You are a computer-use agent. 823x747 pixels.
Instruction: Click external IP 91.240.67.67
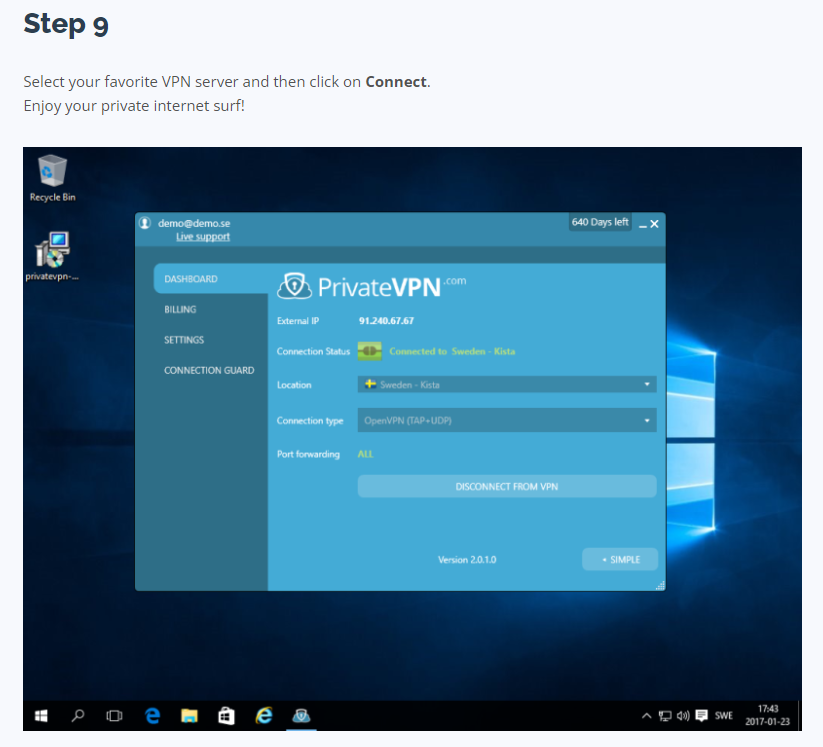386,321
